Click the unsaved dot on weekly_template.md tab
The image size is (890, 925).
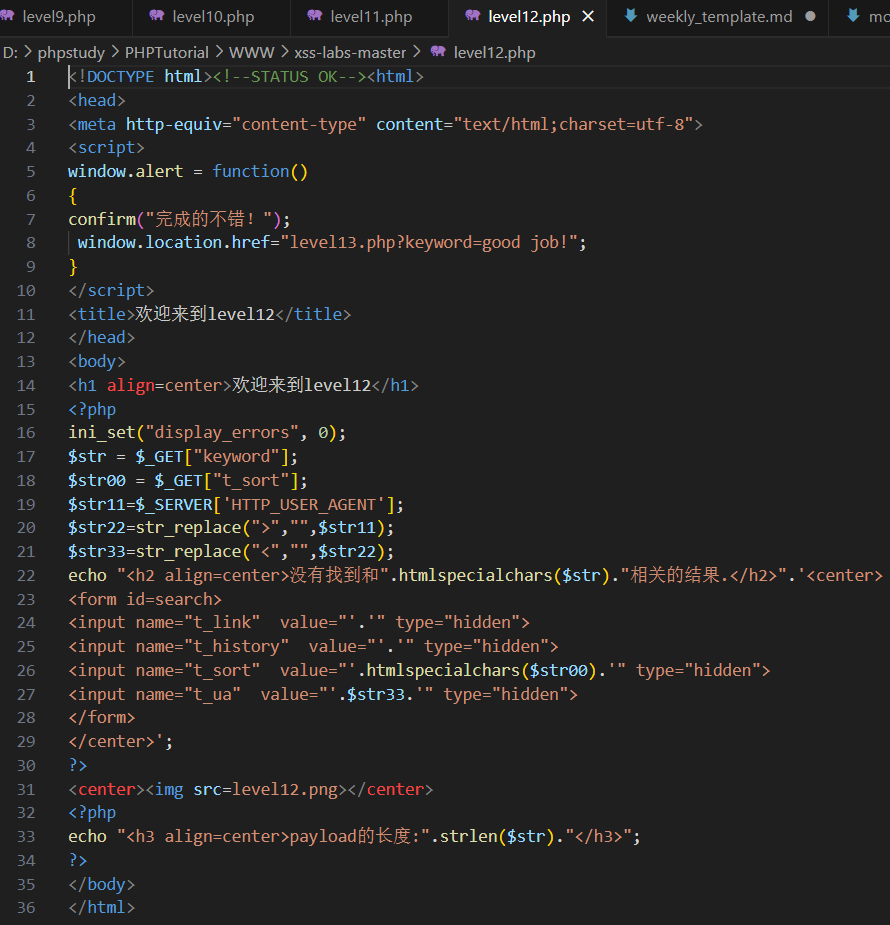point(810,17)
